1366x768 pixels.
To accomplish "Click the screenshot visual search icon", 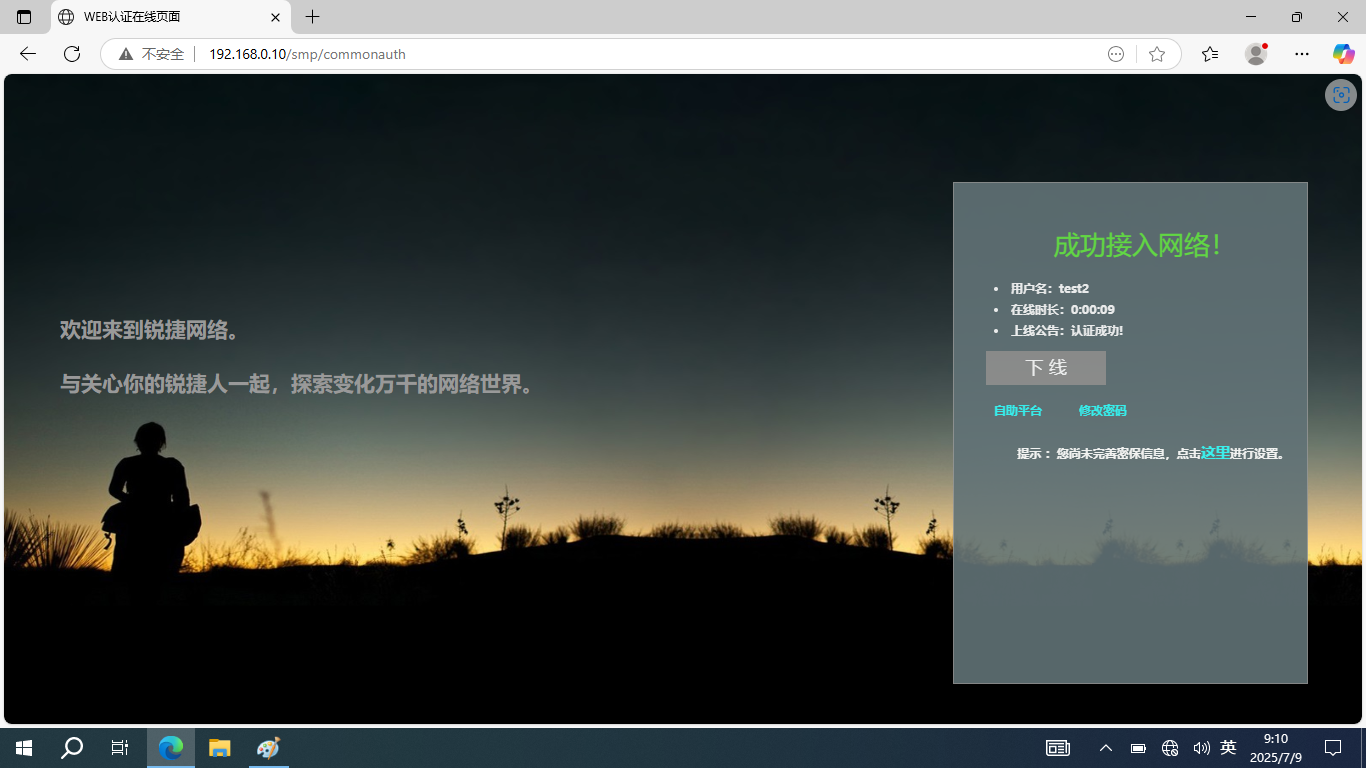I will point(1341,96).
